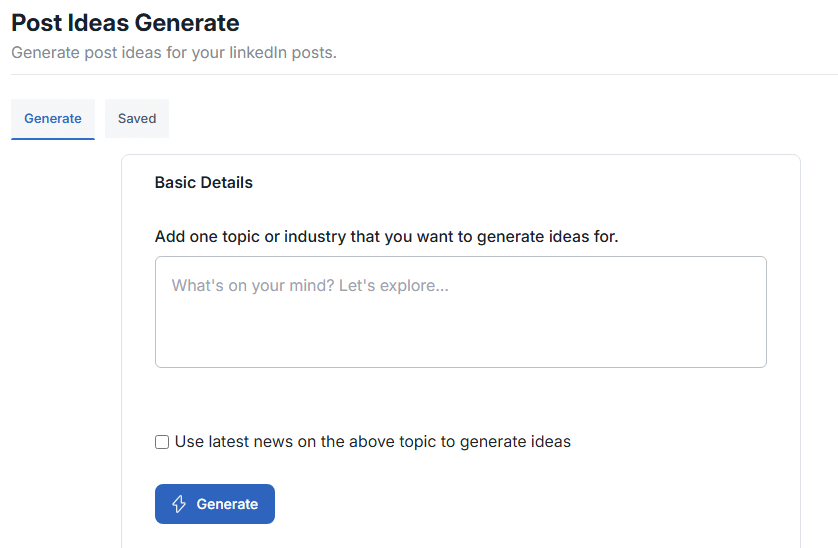Click 'Use latest news on the above topic' label

pos(373,442)
